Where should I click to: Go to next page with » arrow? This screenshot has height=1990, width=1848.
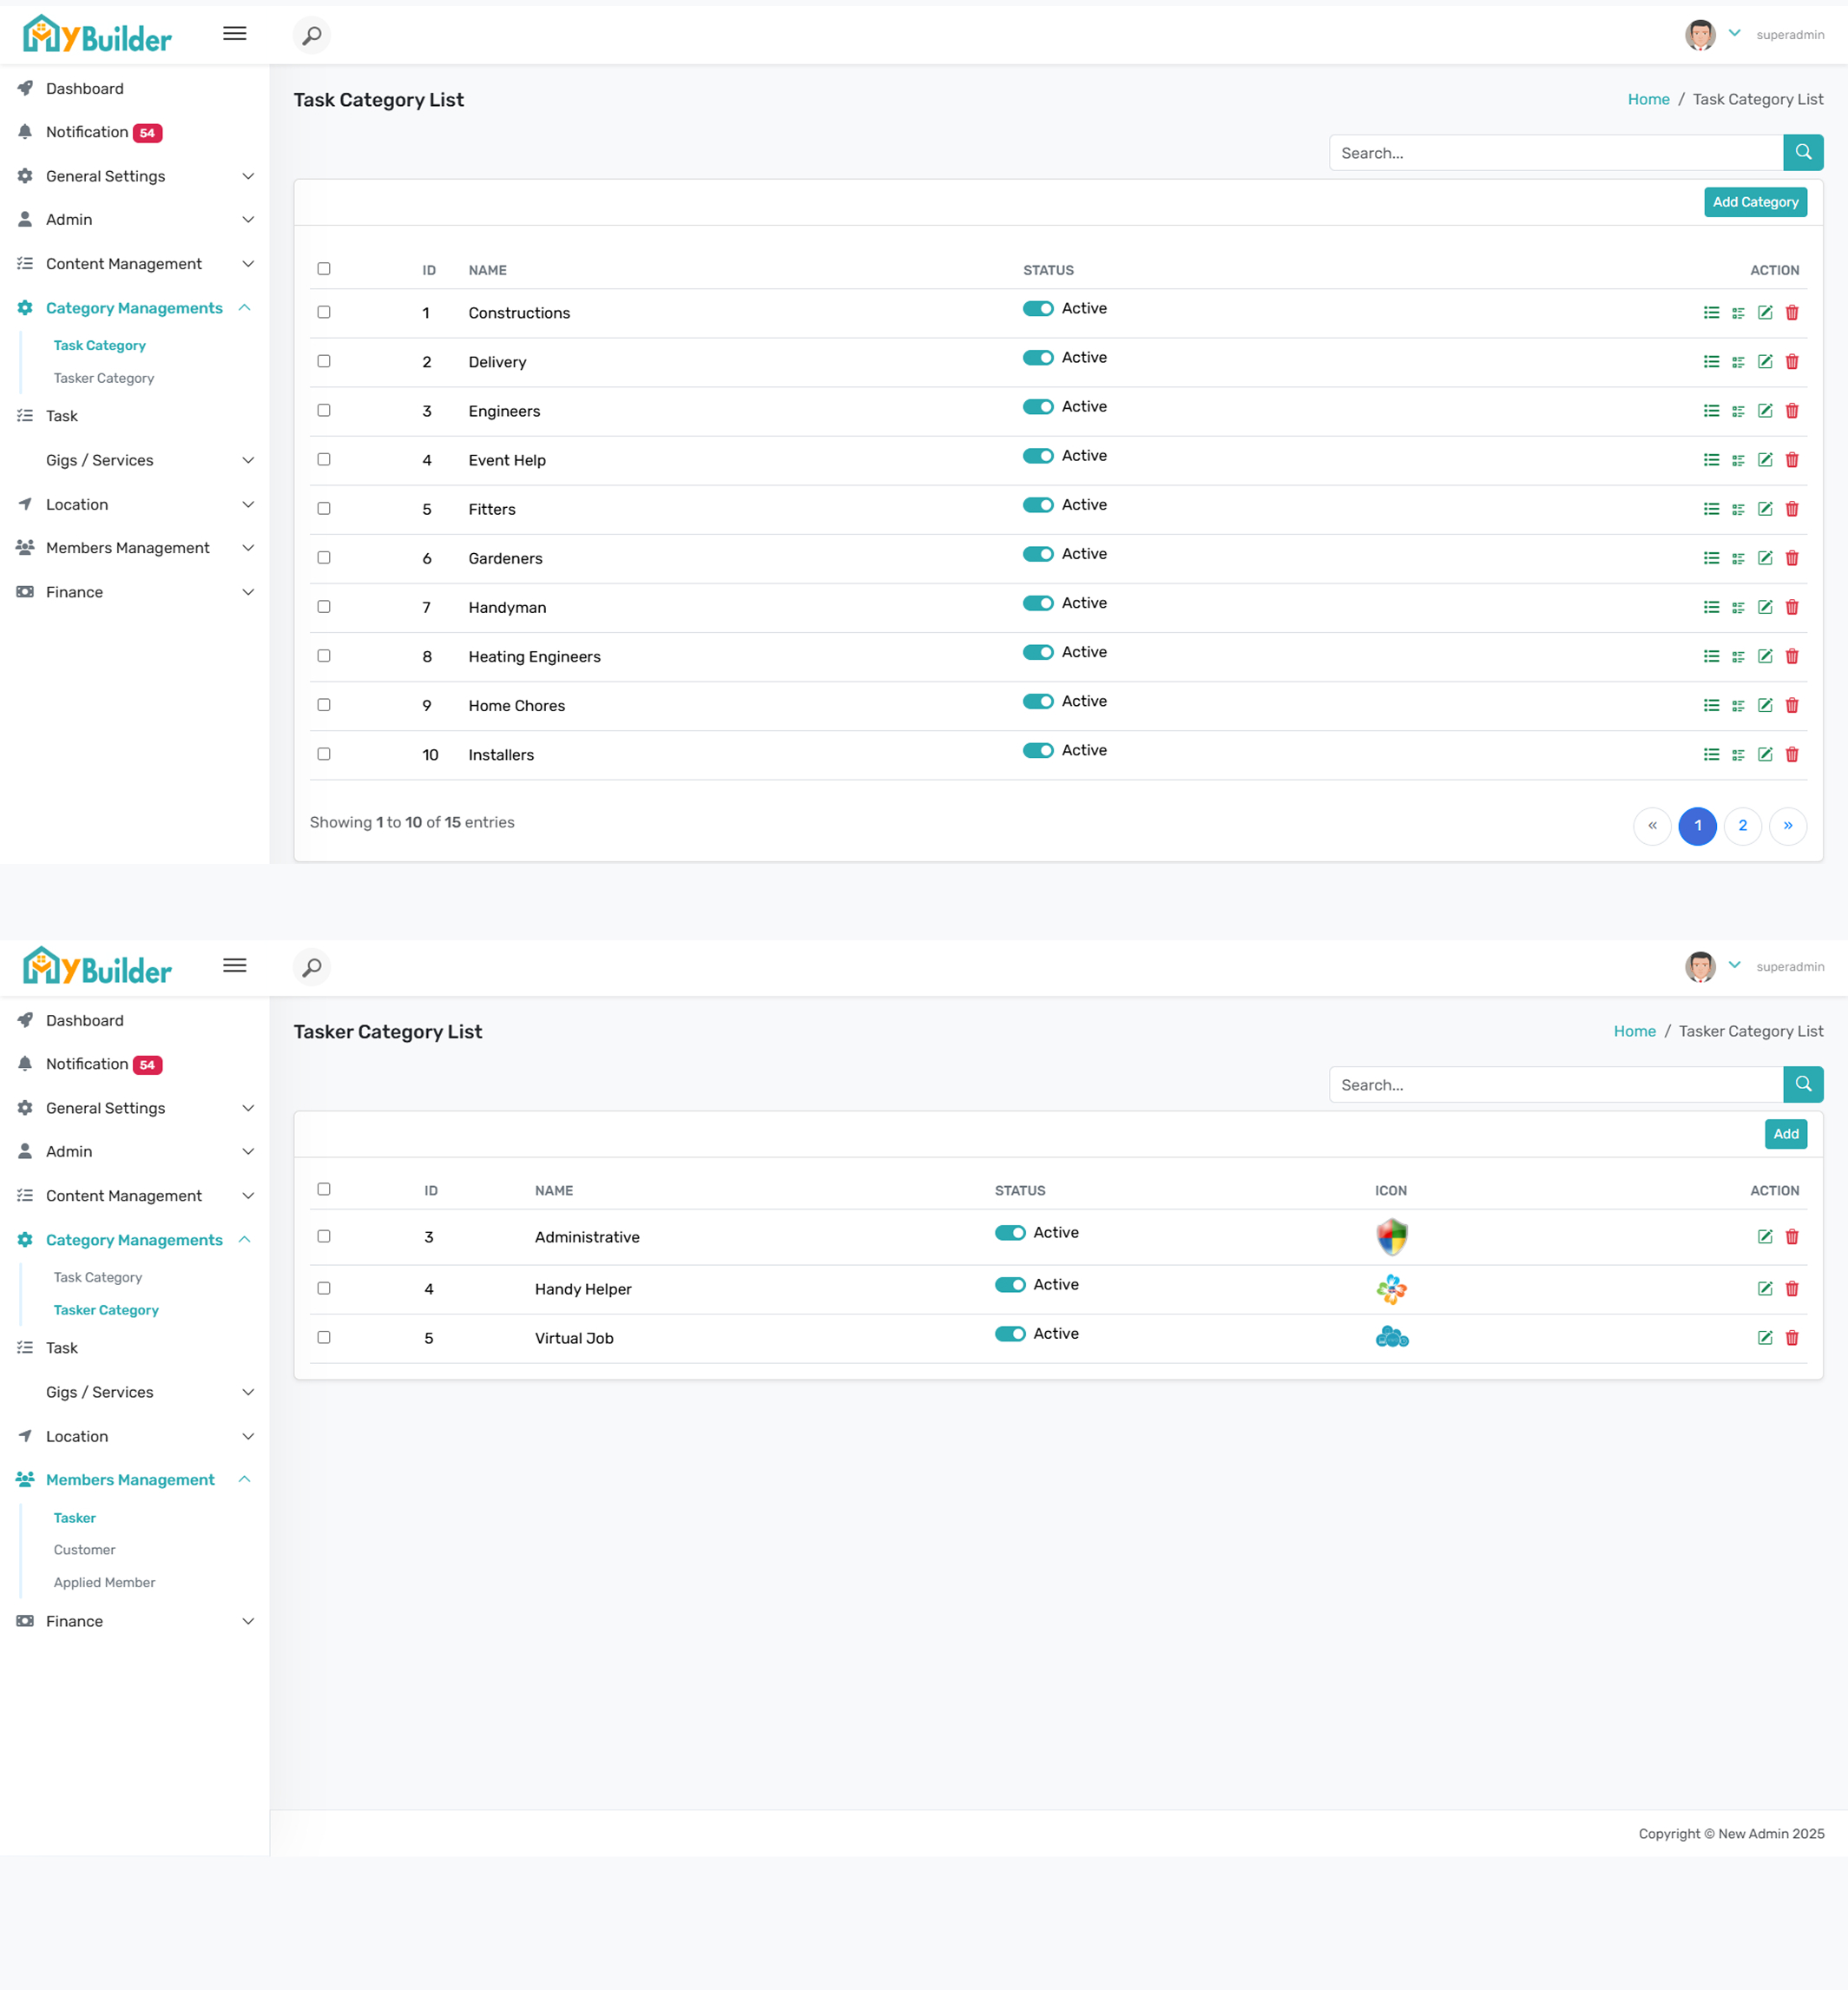(1787, 826)
